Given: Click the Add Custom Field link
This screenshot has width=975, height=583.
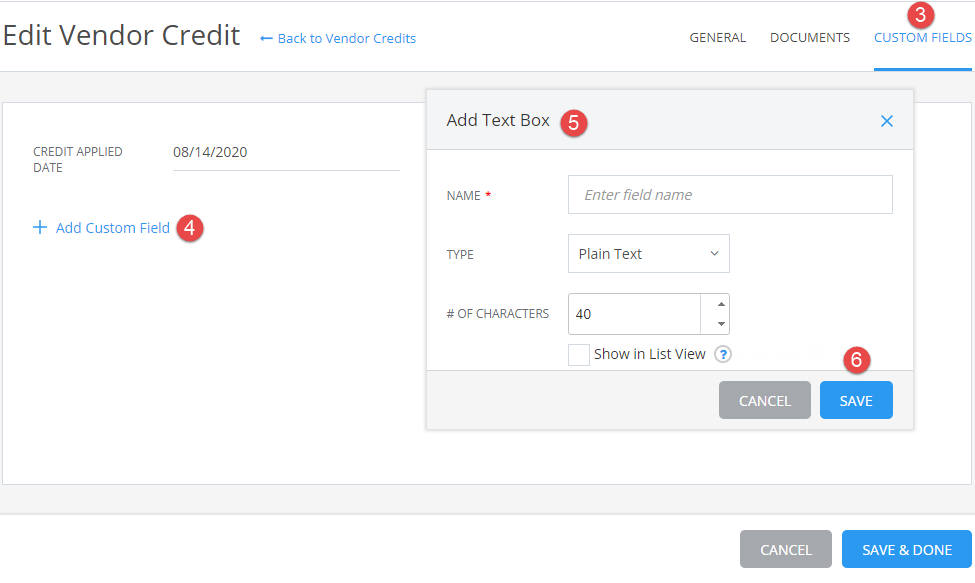Looking at the screenshot, I should point(113,228).
